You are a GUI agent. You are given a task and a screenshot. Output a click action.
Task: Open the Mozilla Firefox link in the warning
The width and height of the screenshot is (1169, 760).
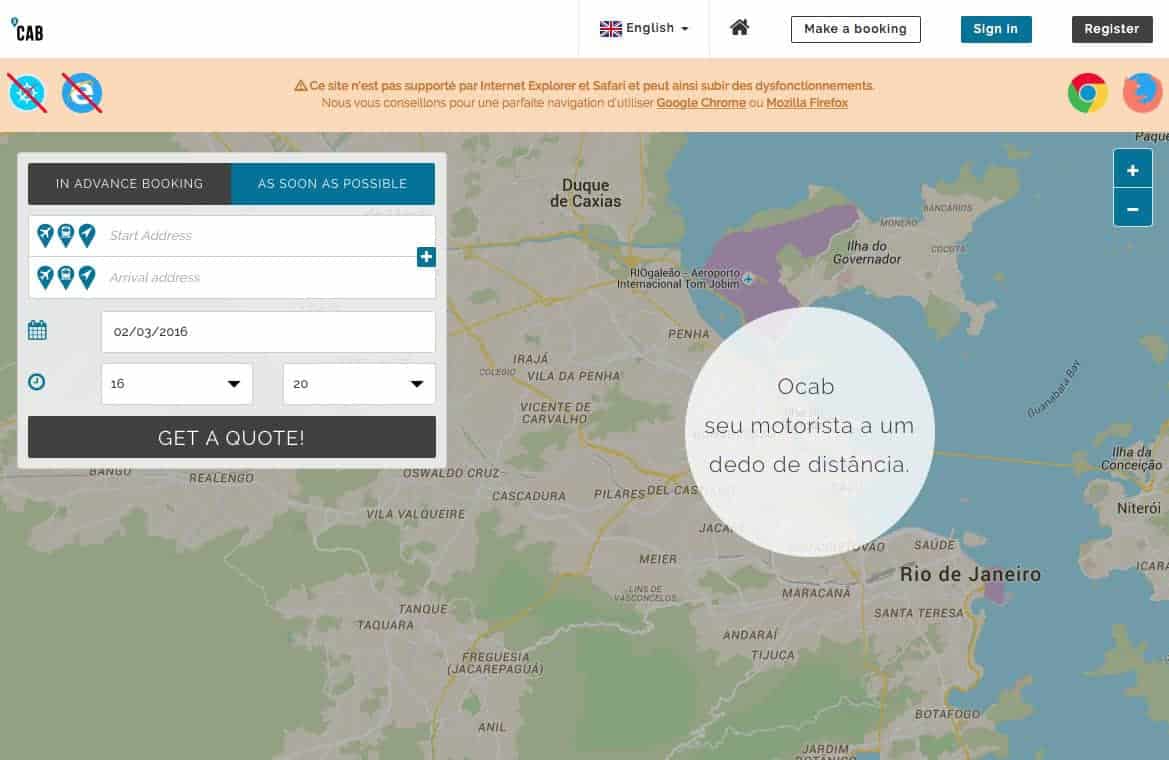[x=807, y=103]
